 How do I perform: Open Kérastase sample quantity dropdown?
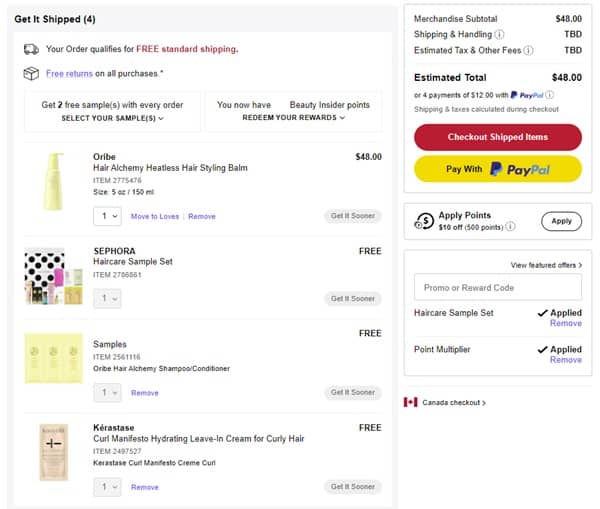coord(107,487)
